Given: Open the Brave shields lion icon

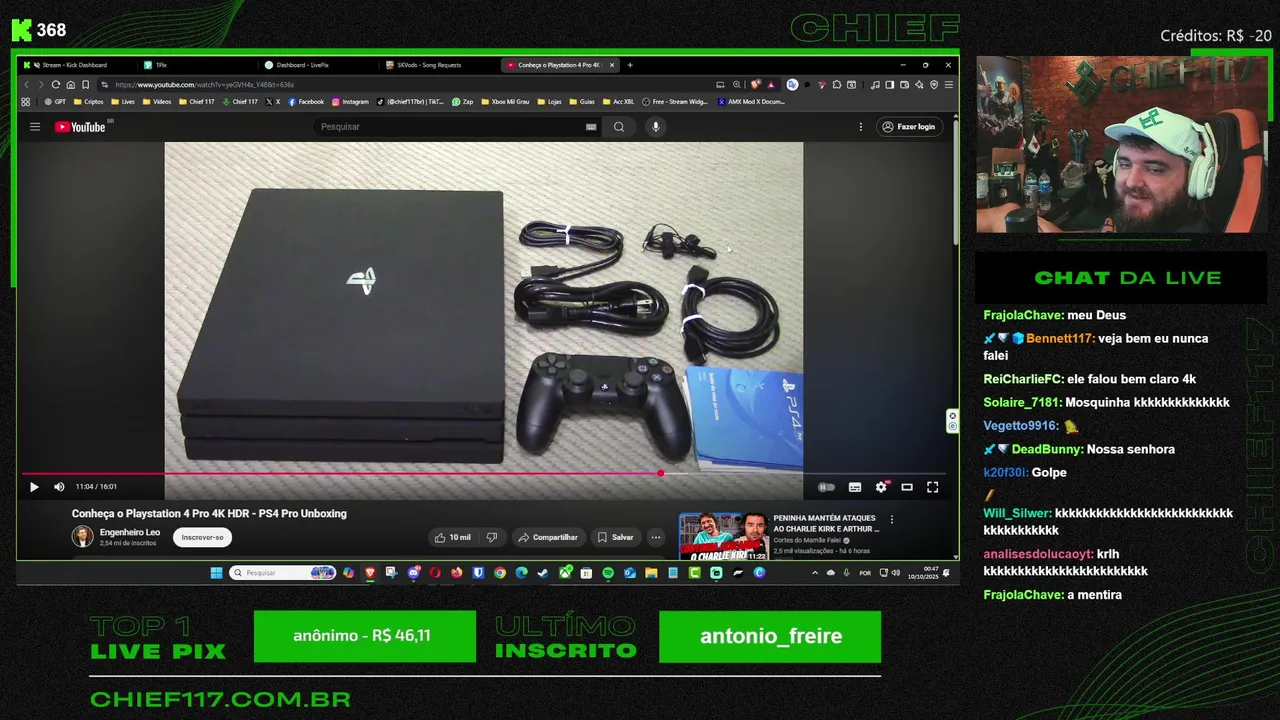Looking at the screenshot, I should 757,85.
